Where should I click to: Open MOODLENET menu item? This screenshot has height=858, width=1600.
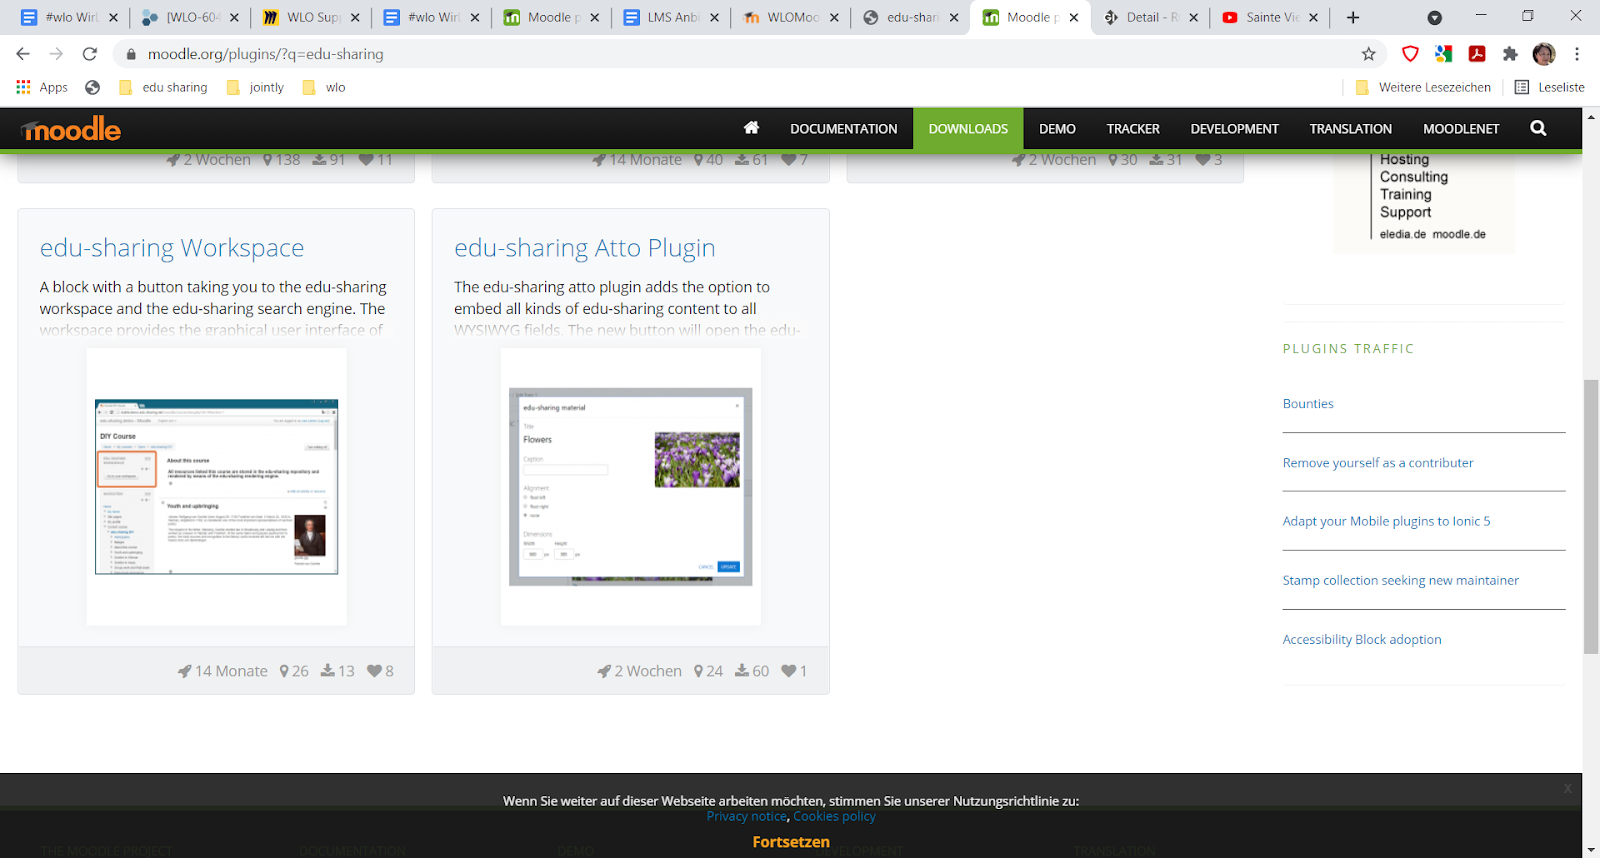(1461, 129)
